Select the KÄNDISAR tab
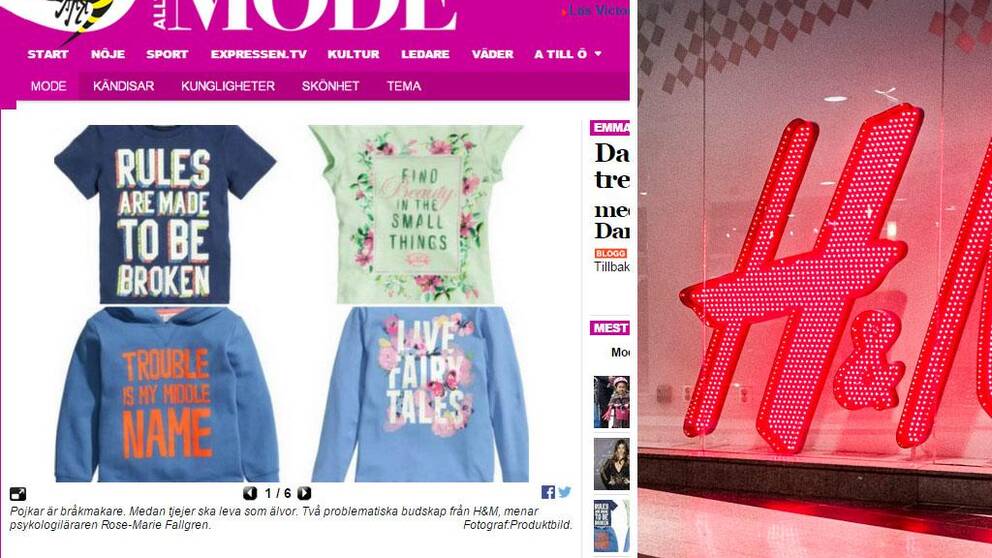The image size is (992, 558). pyautogui.click(x=123, y=86)
